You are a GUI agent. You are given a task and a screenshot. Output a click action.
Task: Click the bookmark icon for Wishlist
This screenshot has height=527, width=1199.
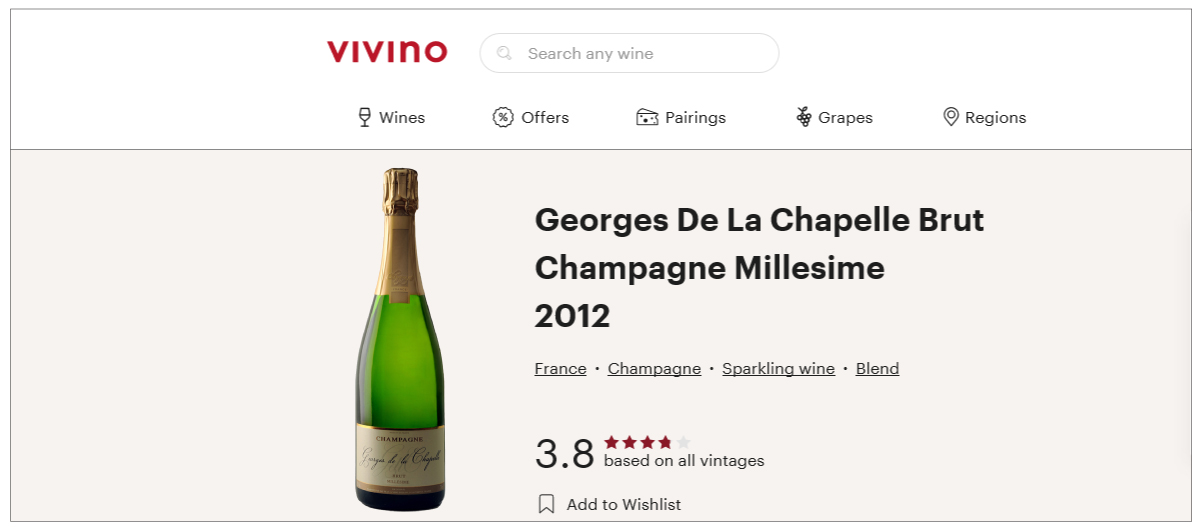pyautogui.click(x=546, y=504)
